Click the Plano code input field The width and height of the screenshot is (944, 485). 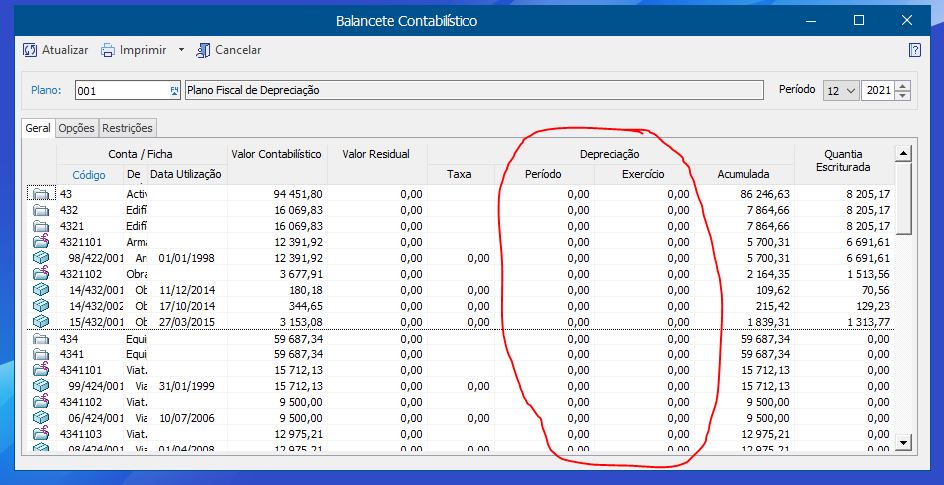118,90
